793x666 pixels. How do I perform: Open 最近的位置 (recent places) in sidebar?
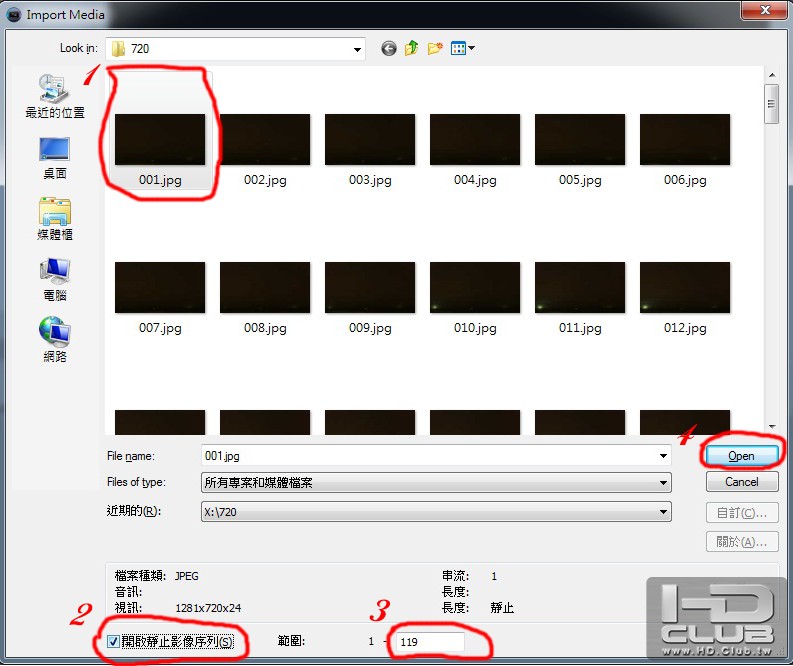pos(55,97)
